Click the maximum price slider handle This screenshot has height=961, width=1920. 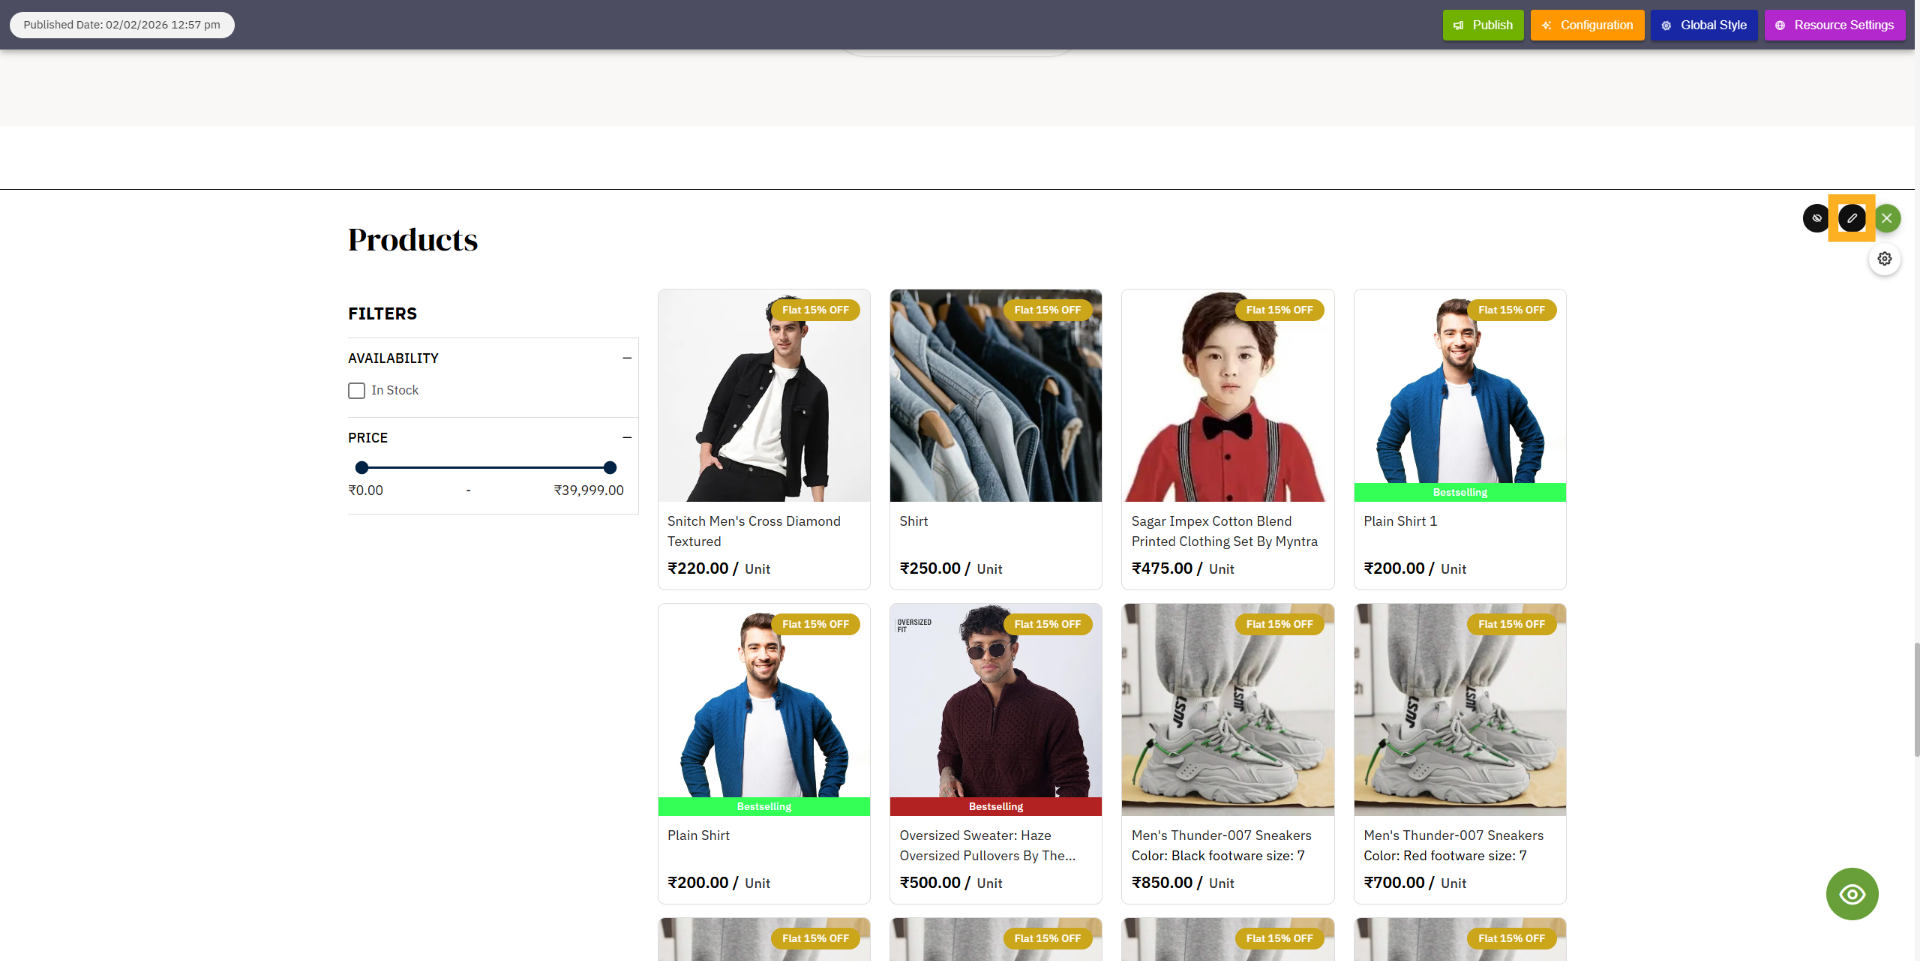[x=610, y=467]
